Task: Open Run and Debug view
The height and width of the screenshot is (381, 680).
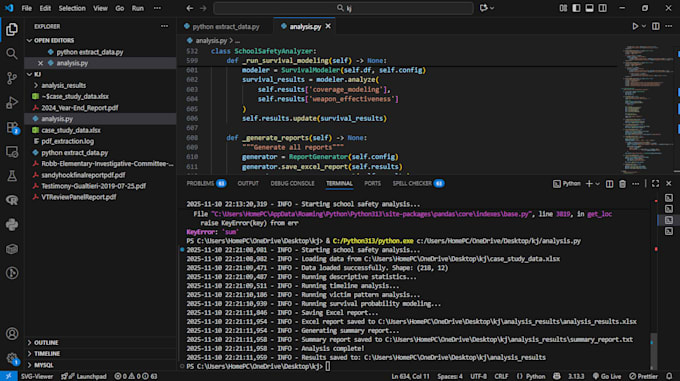Action: coord(12,103)
